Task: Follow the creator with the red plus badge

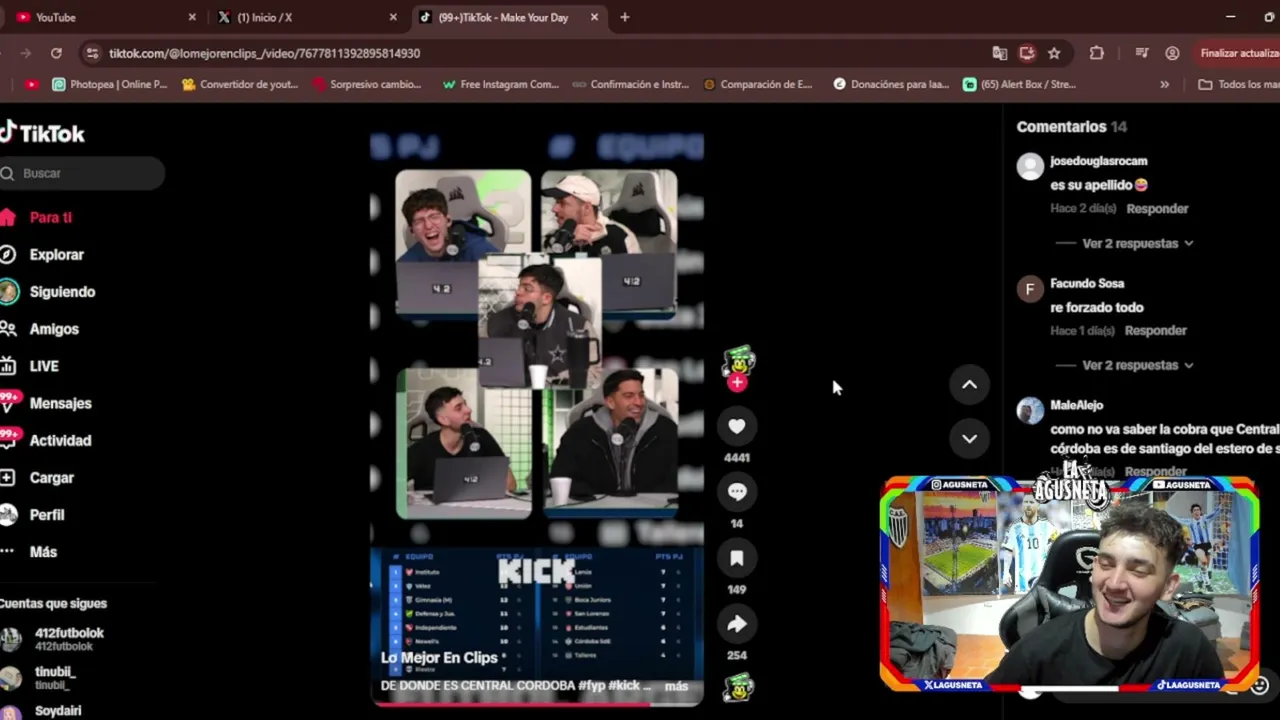Action: click(737, 383)
